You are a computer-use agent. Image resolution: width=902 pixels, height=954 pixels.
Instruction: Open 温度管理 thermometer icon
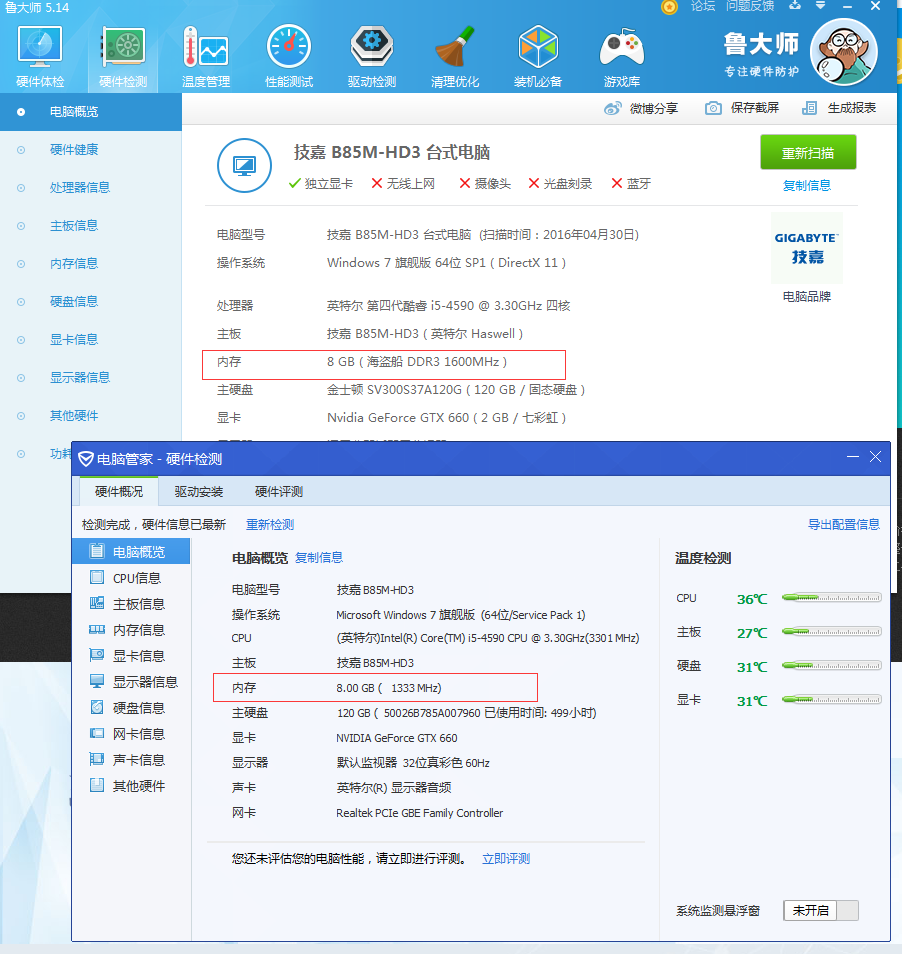pos(206,57)
